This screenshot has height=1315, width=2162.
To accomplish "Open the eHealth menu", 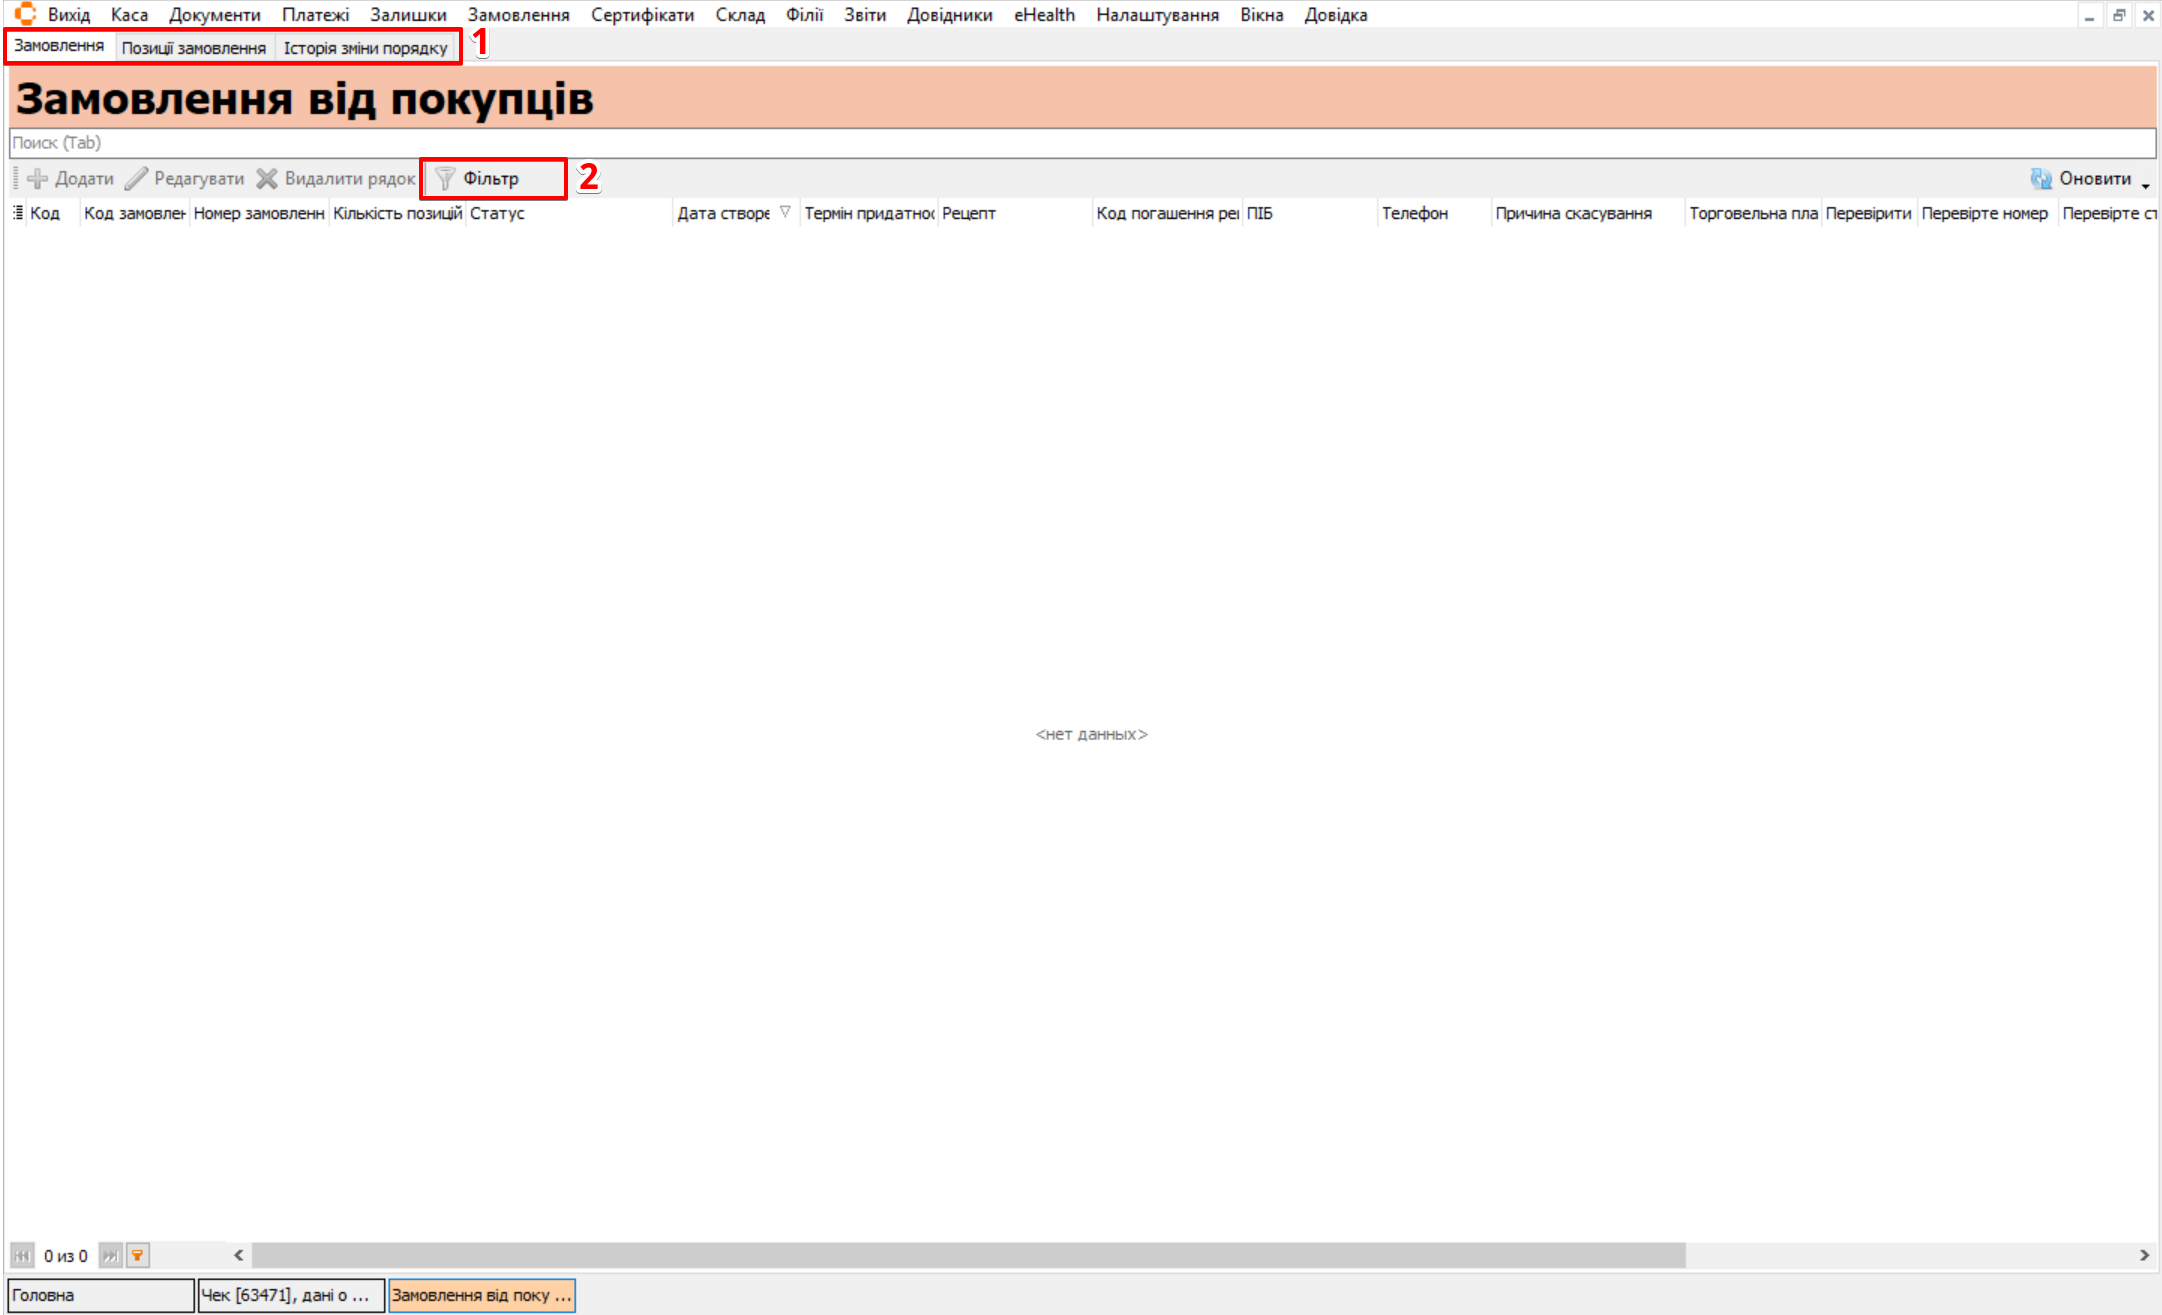I will click(x=1044, y=15).
